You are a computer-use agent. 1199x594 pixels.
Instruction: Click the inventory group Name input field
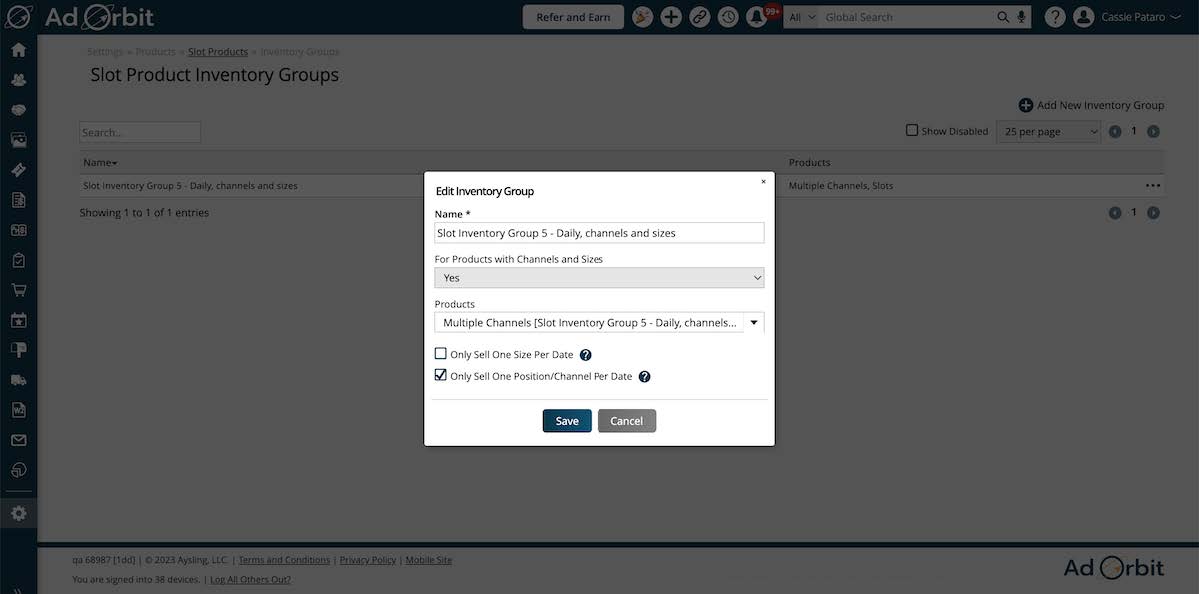tap(600, 232)
